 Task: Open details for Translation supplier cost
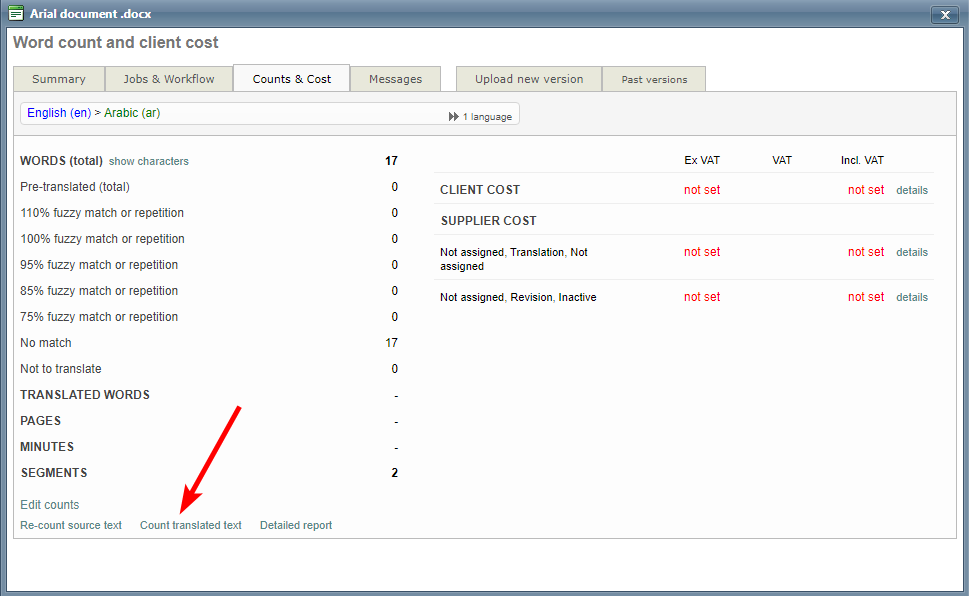pyautogui.click(x=911, y=252)
